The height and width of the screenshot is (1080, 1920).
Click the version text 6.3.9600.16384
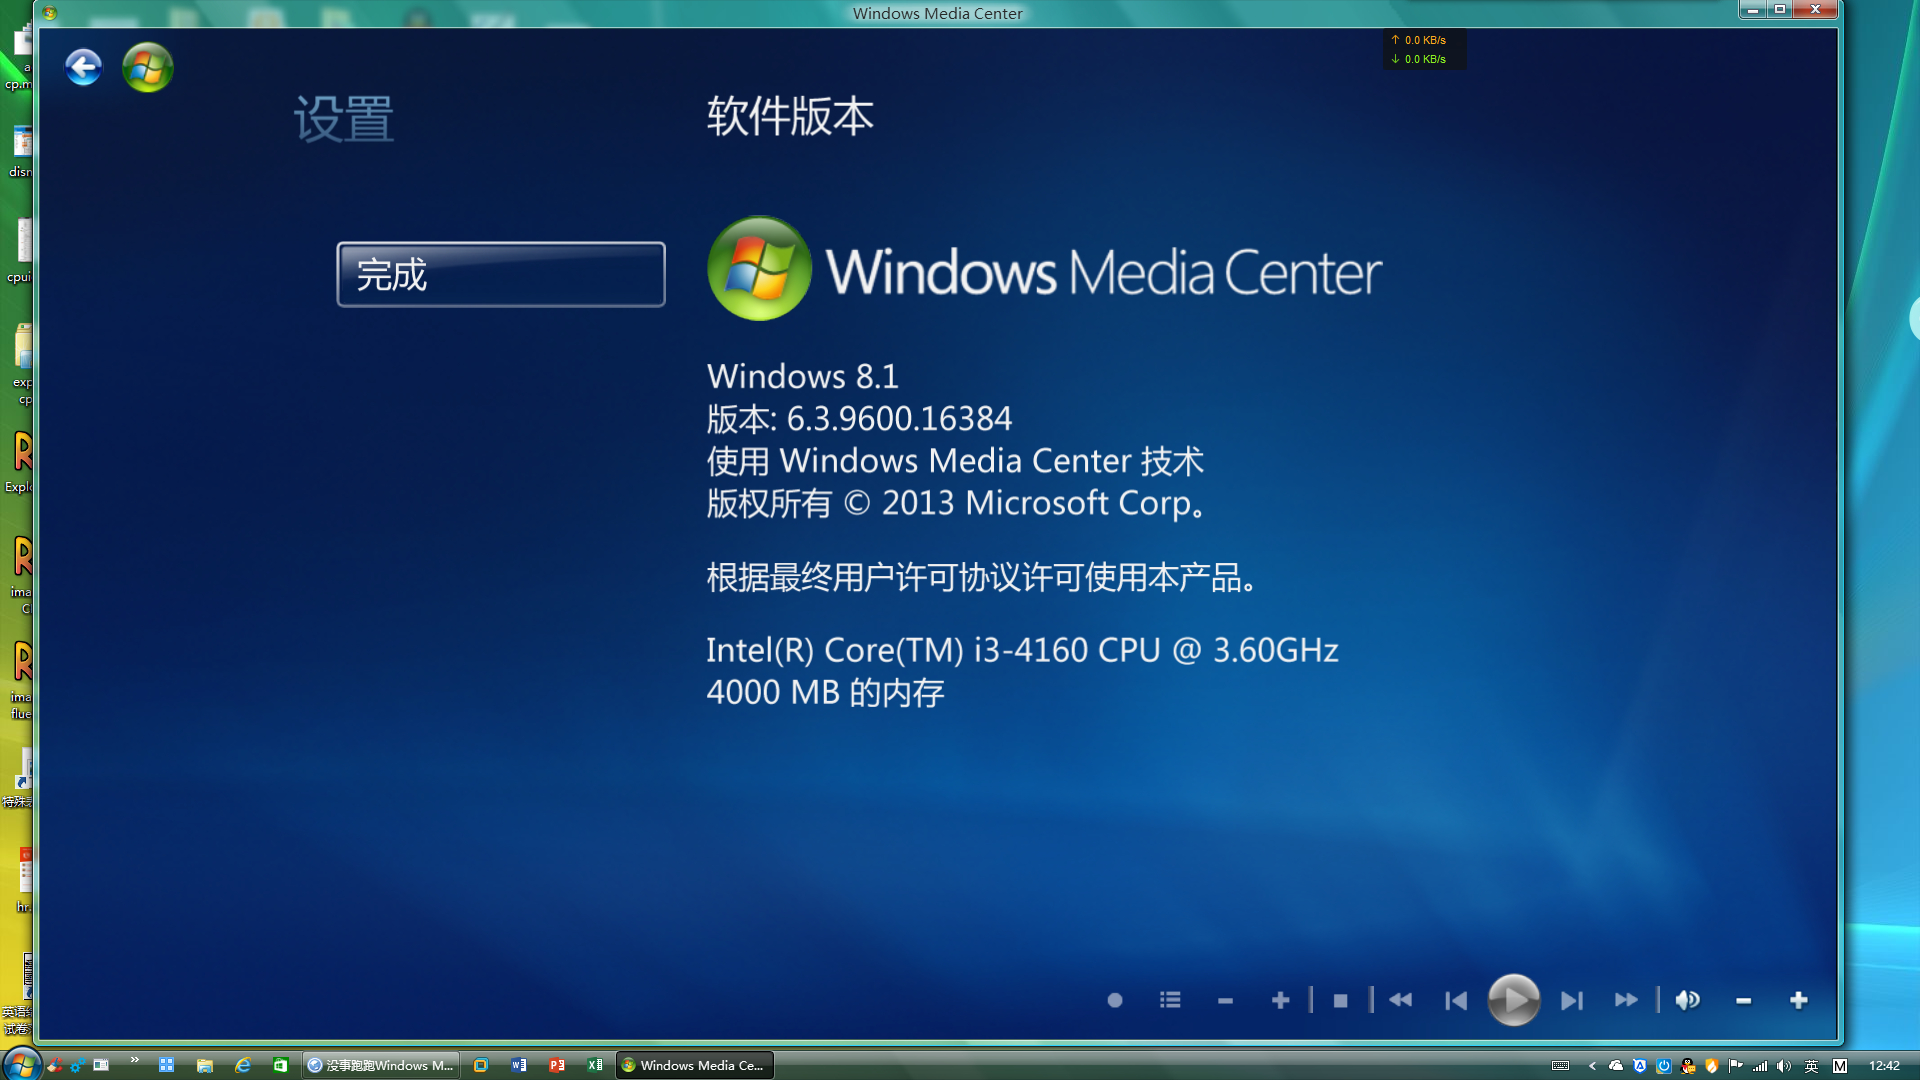[899, 418]
